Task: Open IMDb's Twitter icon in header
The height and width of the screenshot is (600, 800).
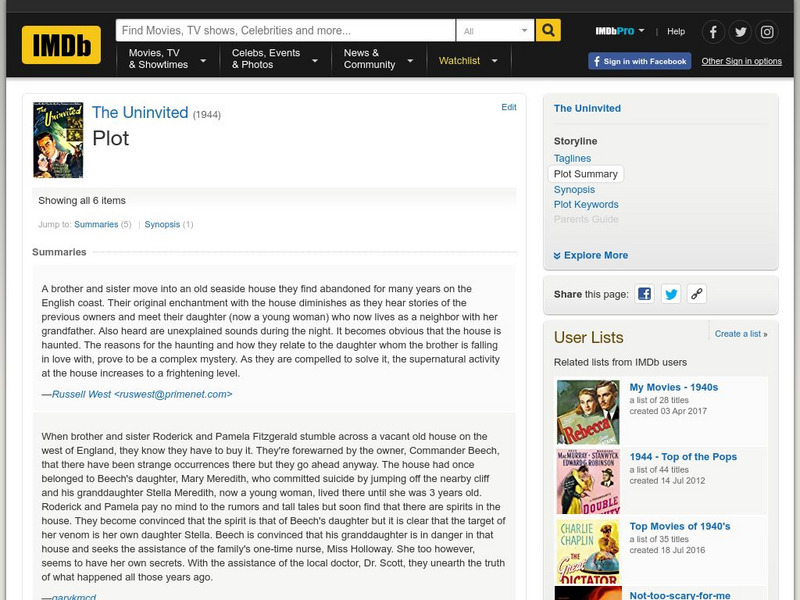Action: tap(740, 32)
